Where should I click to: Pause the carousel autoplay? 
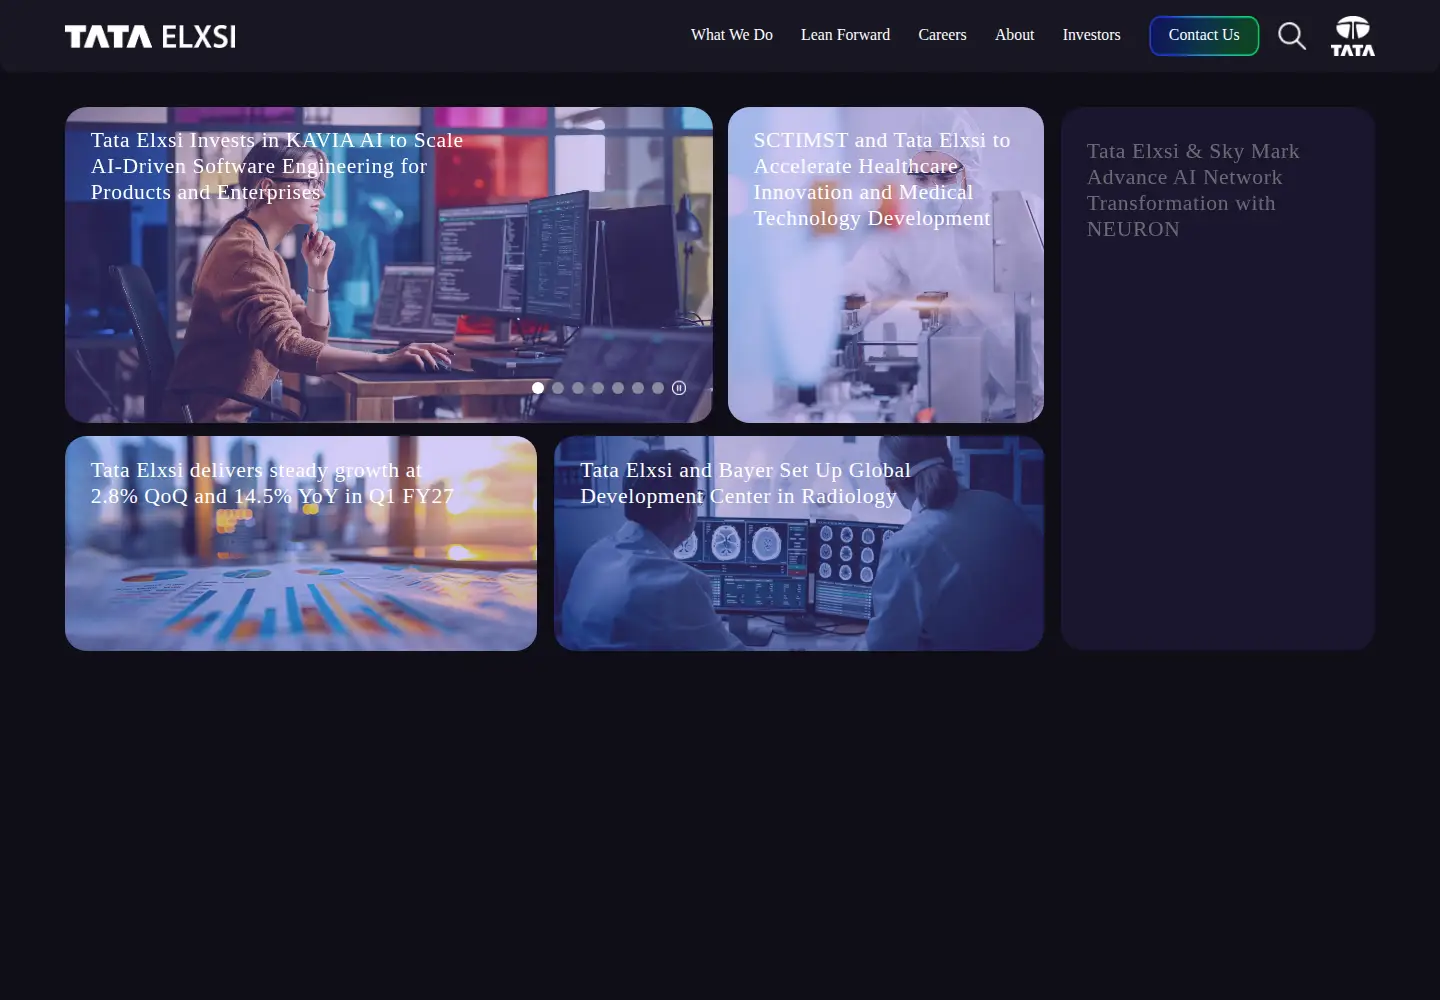[679, 388]
